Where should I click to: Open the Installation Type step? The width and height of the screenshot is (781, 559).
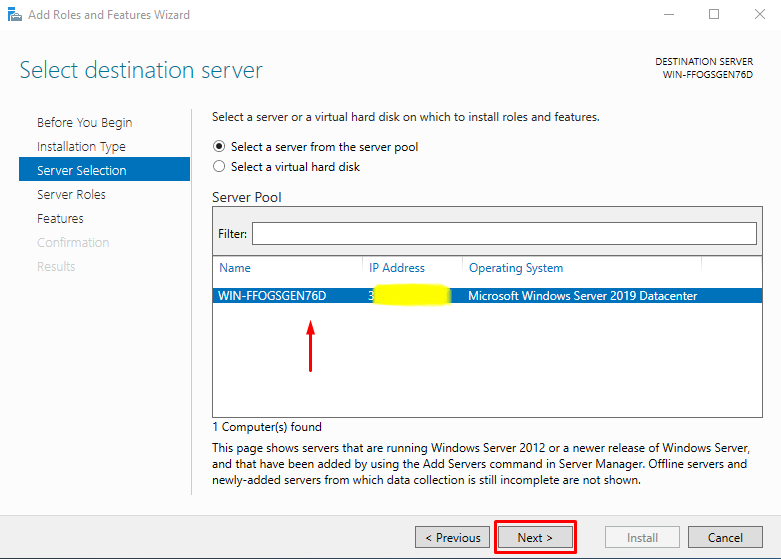(81, 147)
